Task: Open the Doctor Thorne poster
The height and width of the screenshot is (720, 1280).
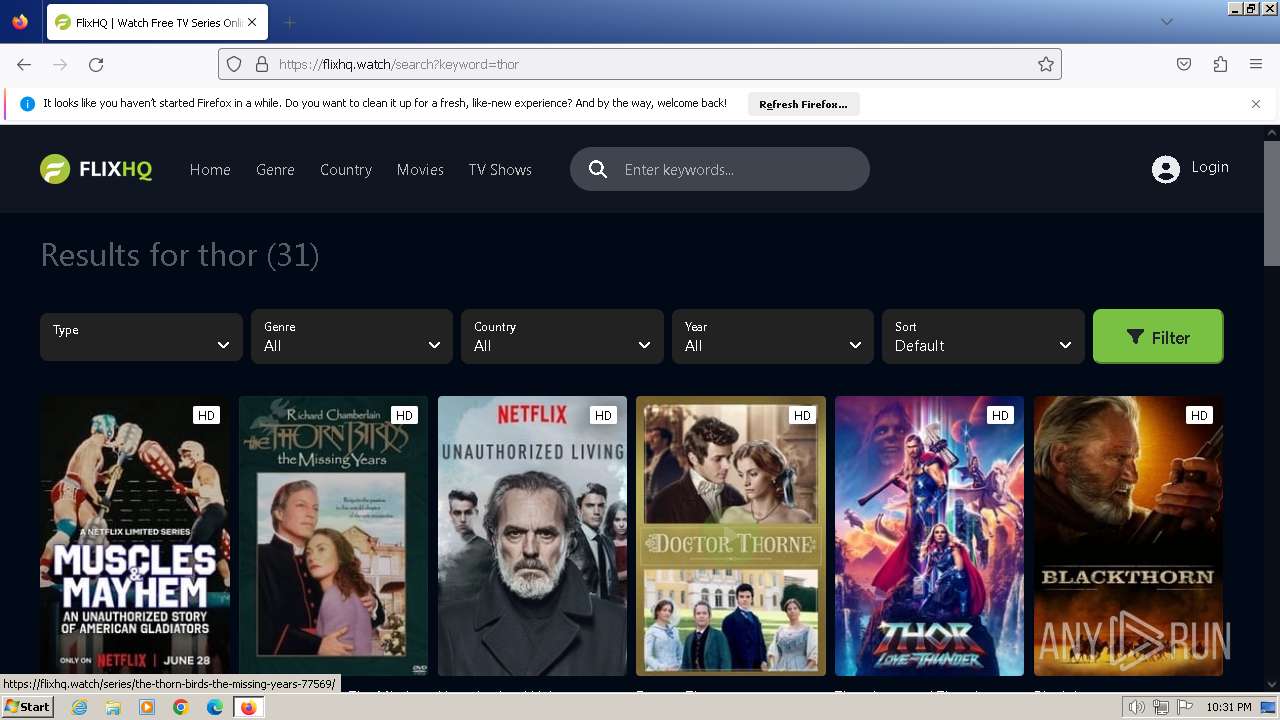Action: point(731,536)
